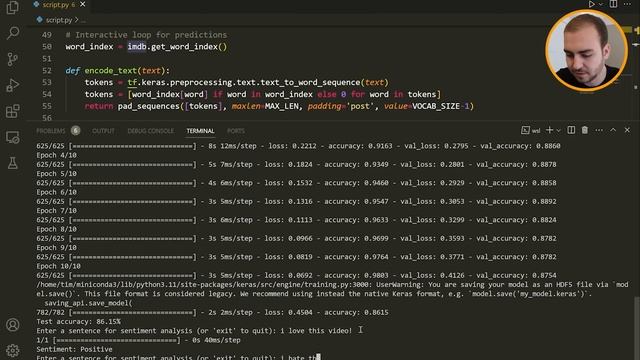
Task: Click the terminal input line with 'i hate'
Action: tap(178, 357)
